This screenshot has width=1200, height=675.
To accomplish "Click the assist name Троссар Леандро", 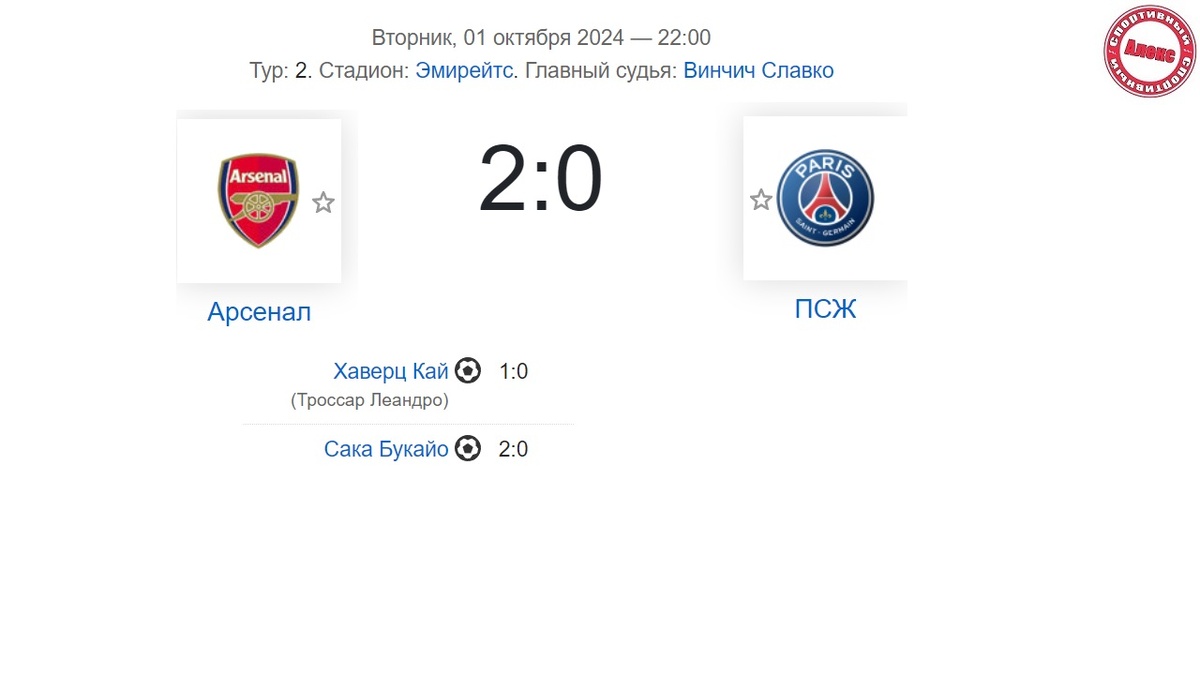I will click(369, 400).
